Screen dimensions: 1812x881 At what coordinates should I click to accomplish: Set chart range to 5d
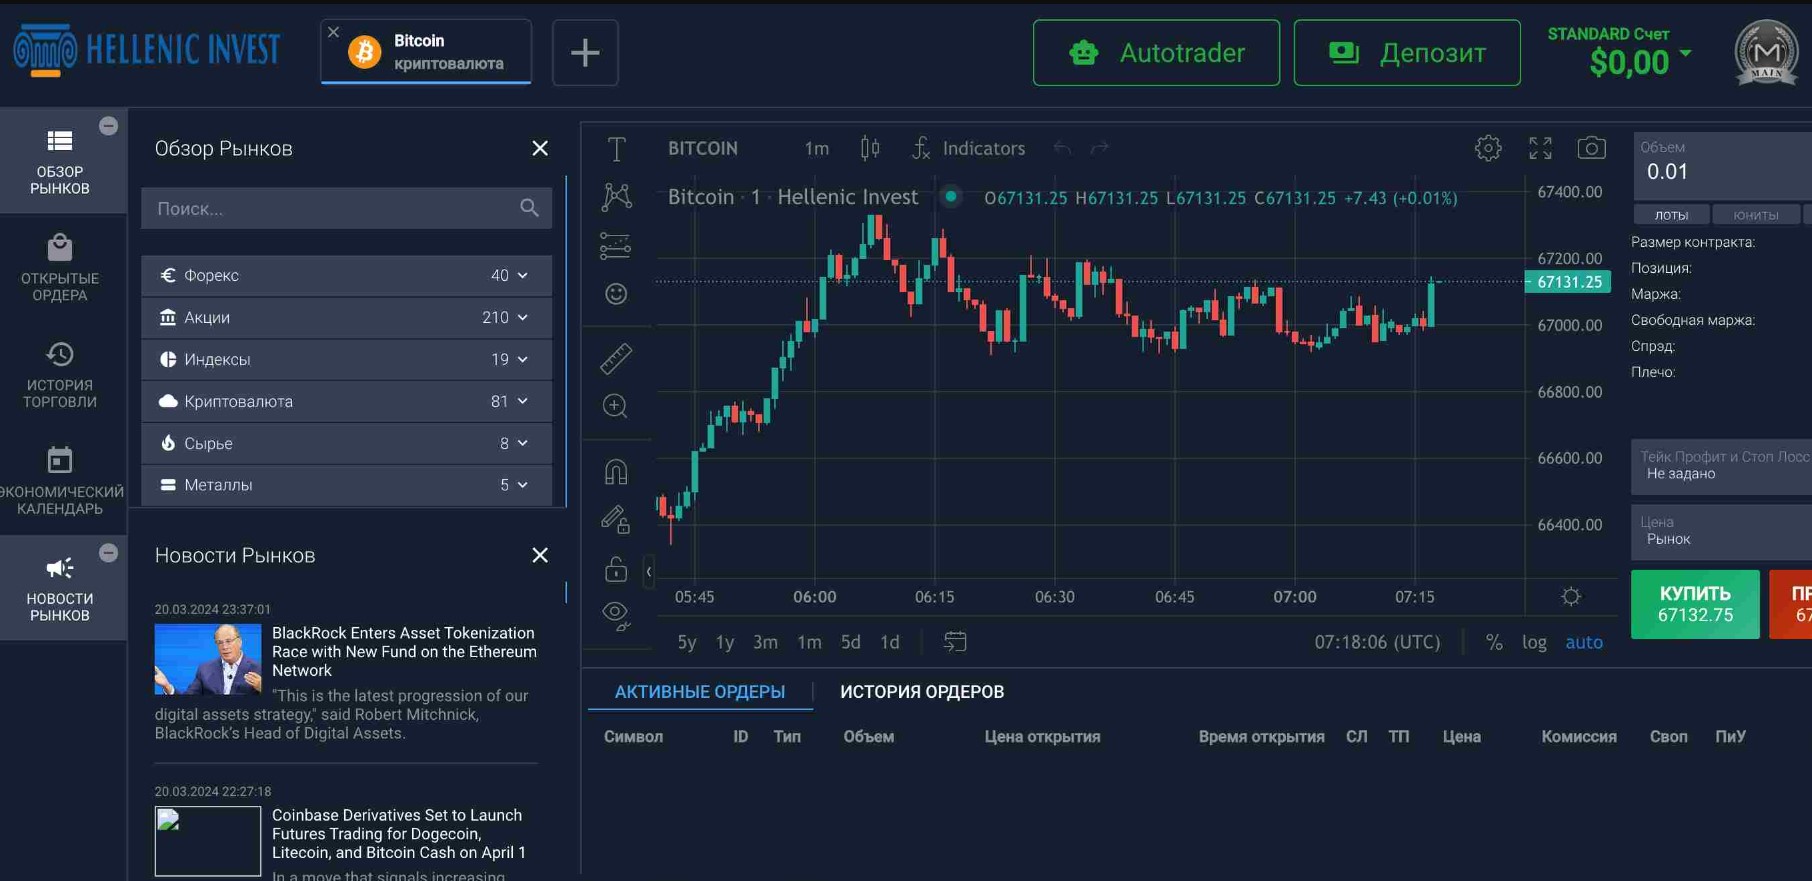(850, 642)
